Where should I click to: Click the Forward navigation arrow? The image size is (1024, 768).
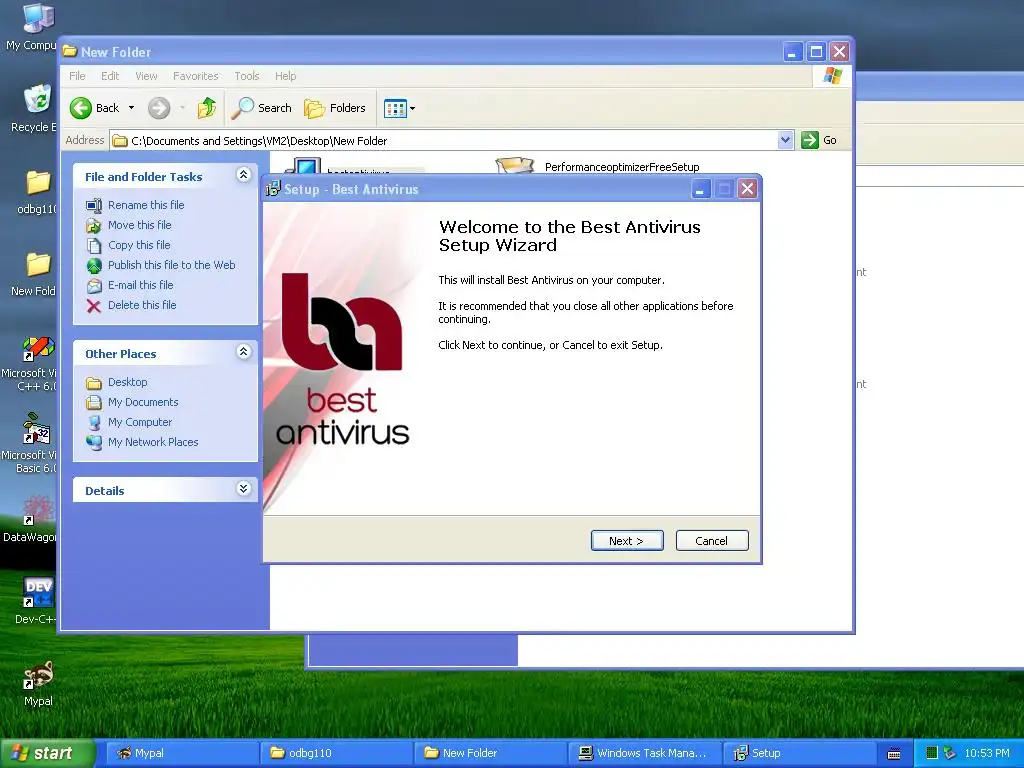click(x=159, y=108)
